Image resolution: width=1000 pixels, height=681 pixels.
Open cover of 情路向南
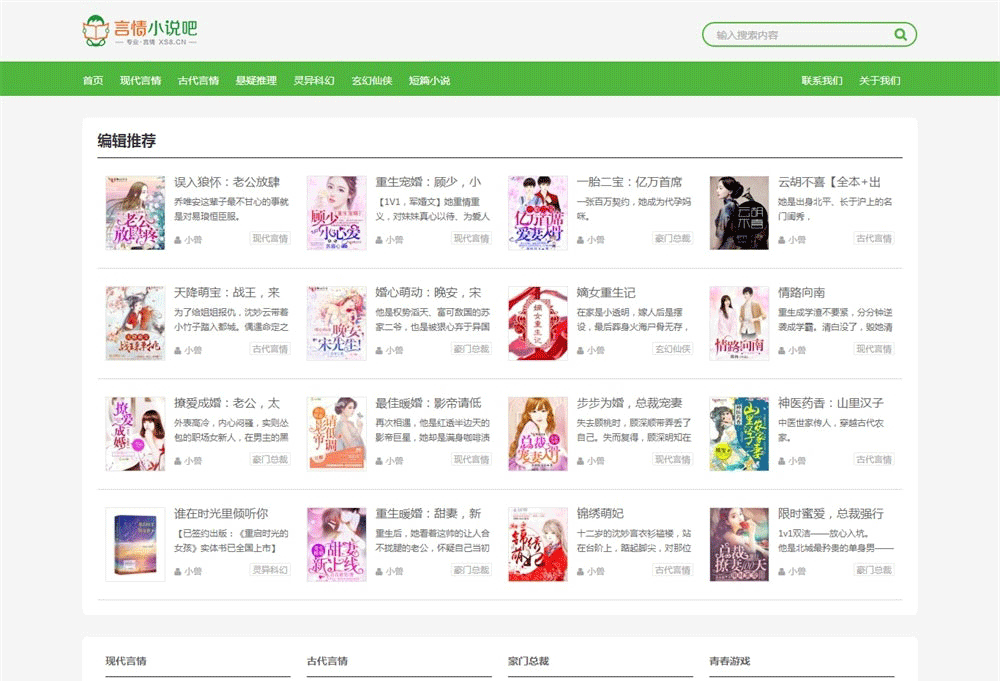[739, 323]
